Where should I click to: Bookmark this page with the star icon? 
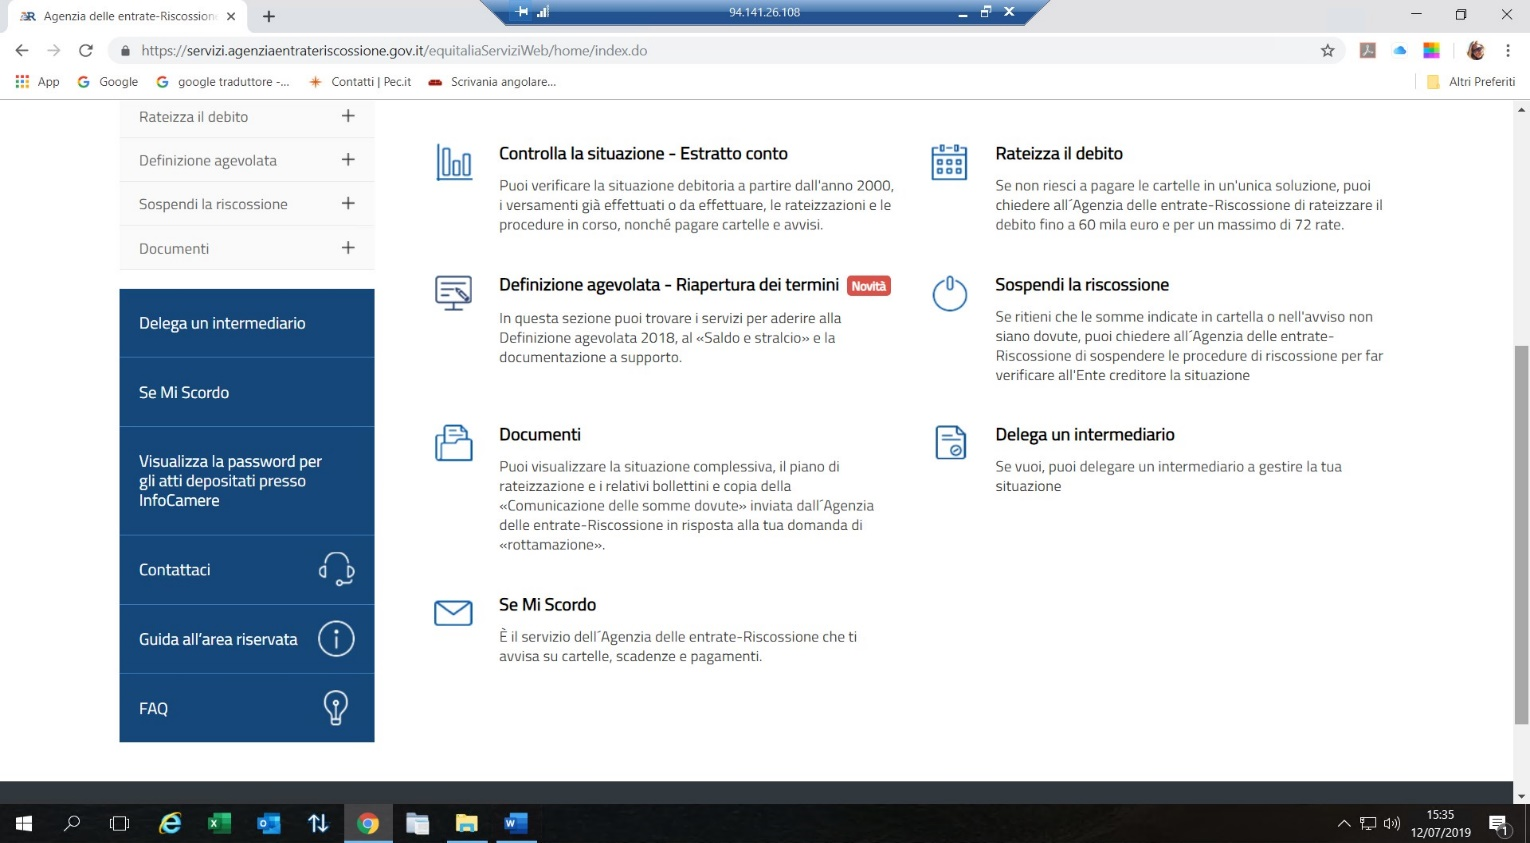click(1327, 51)
